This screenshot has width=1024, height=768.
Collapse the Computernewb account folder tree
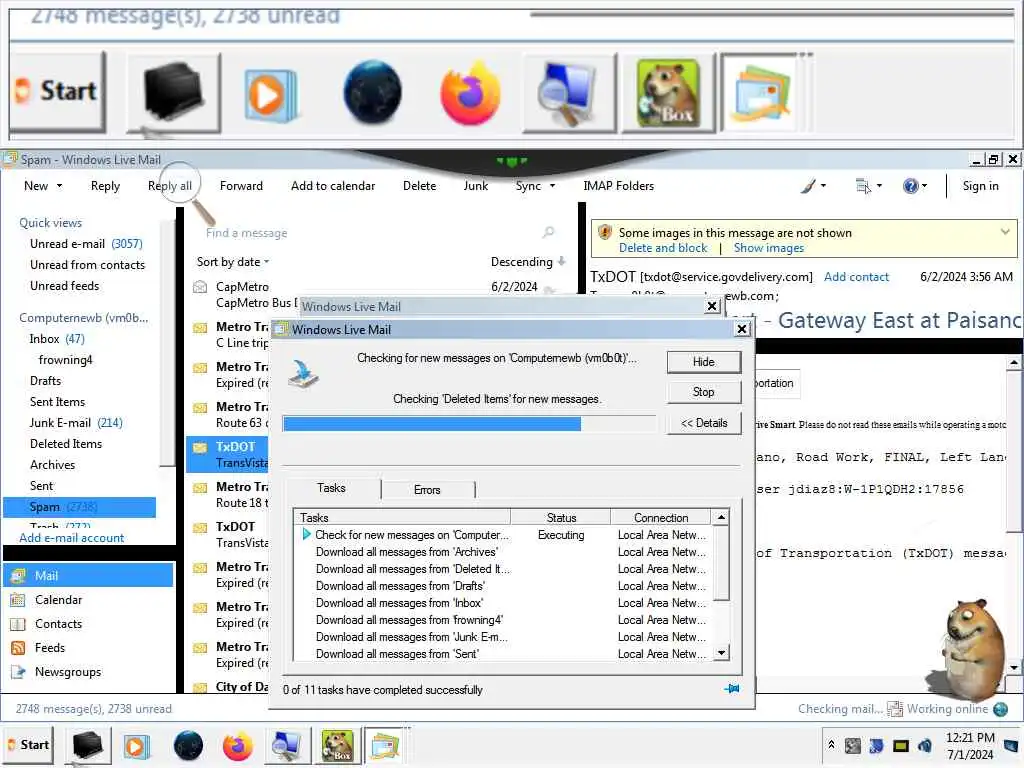pyautogui.click(x=84, y=318)
